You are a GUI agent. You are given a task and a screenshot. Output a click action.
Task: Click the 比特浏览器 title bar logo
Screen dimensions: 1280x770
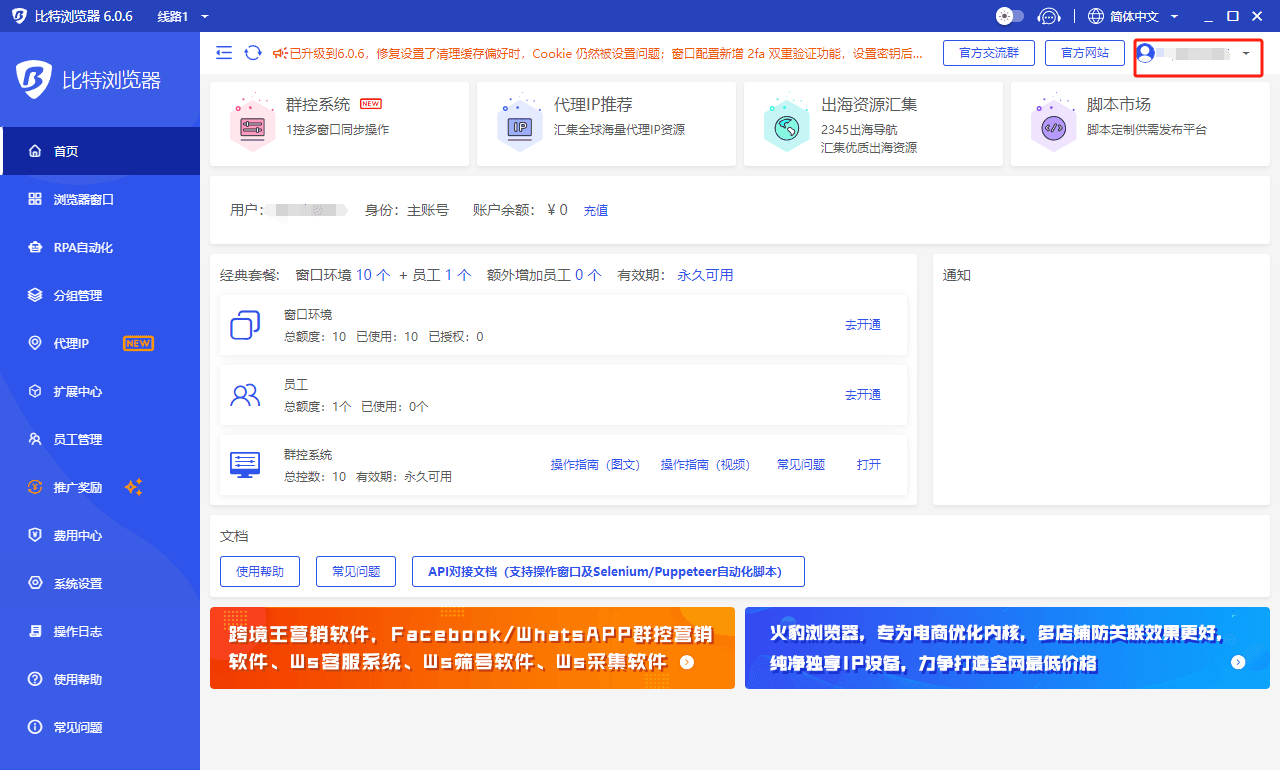(20, 16)
